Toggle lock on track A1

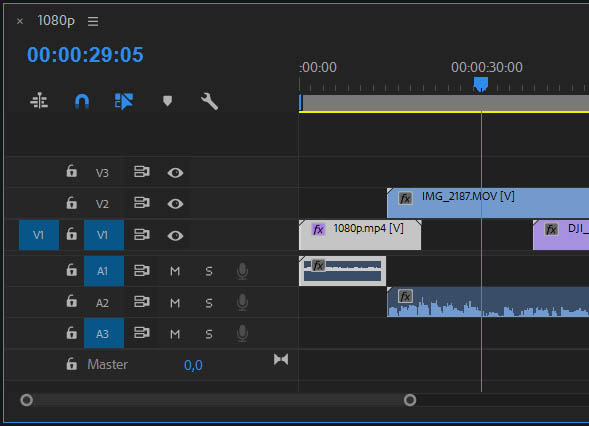(x=71, y=270)
